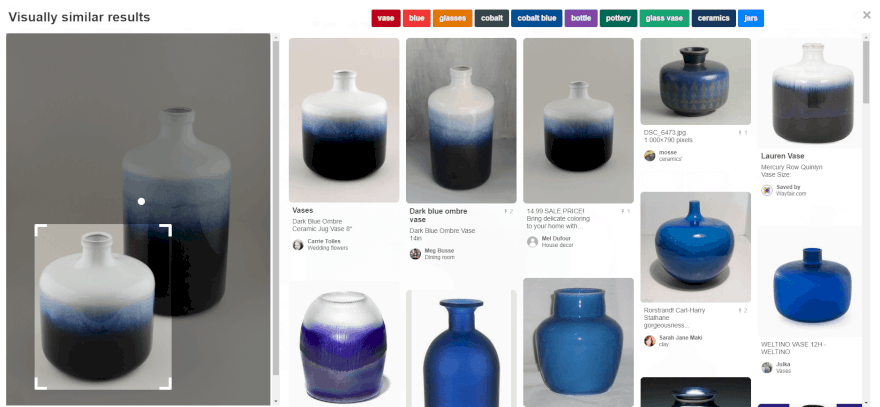
Task: Click Sarah Jane Maki avatar
Action: [650, 341]
